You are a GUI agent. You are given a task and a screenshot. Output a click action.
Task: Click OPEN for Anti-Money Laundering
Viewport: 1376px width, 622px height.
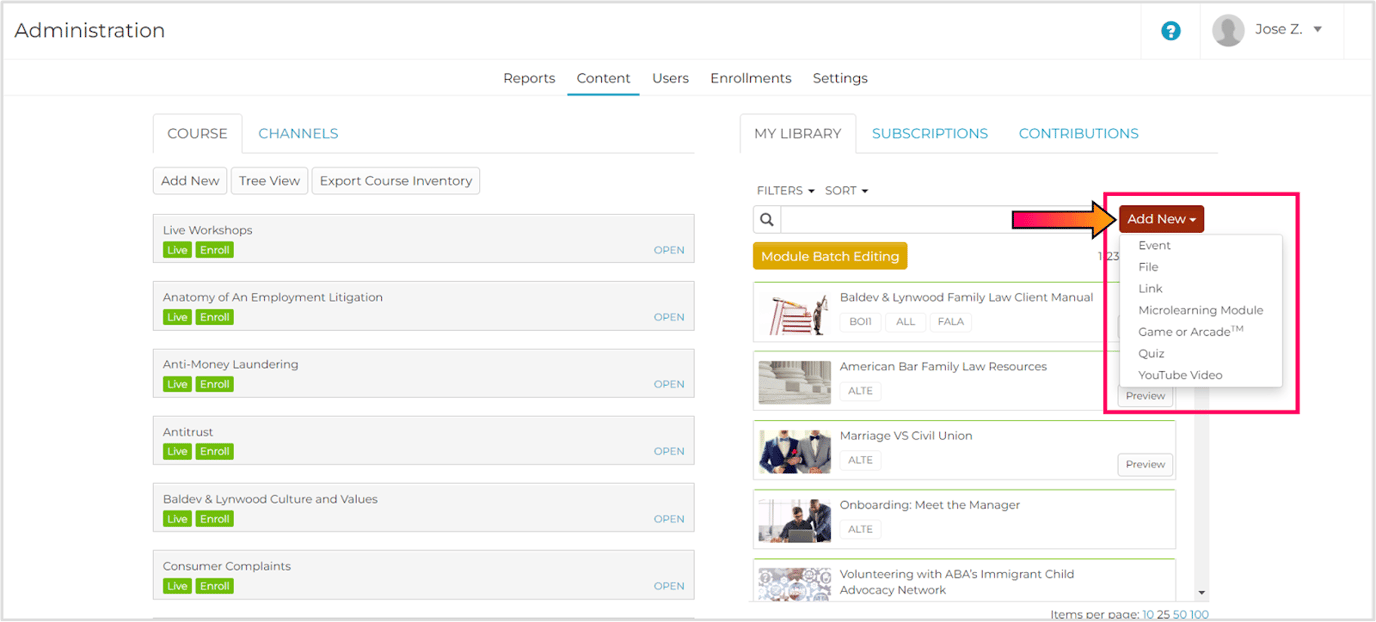[x=669, y=384]
